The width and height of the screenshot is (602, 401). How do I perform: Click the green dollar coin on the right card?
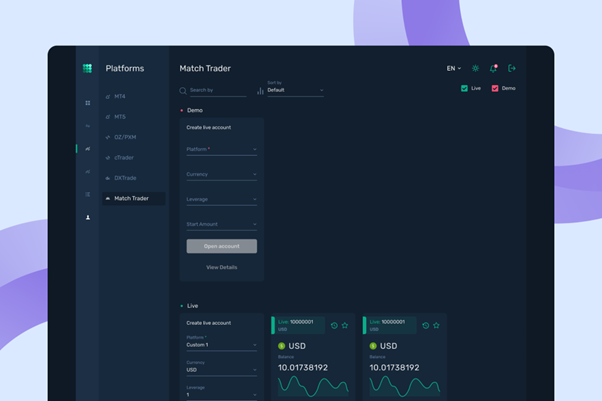[373, 346]
